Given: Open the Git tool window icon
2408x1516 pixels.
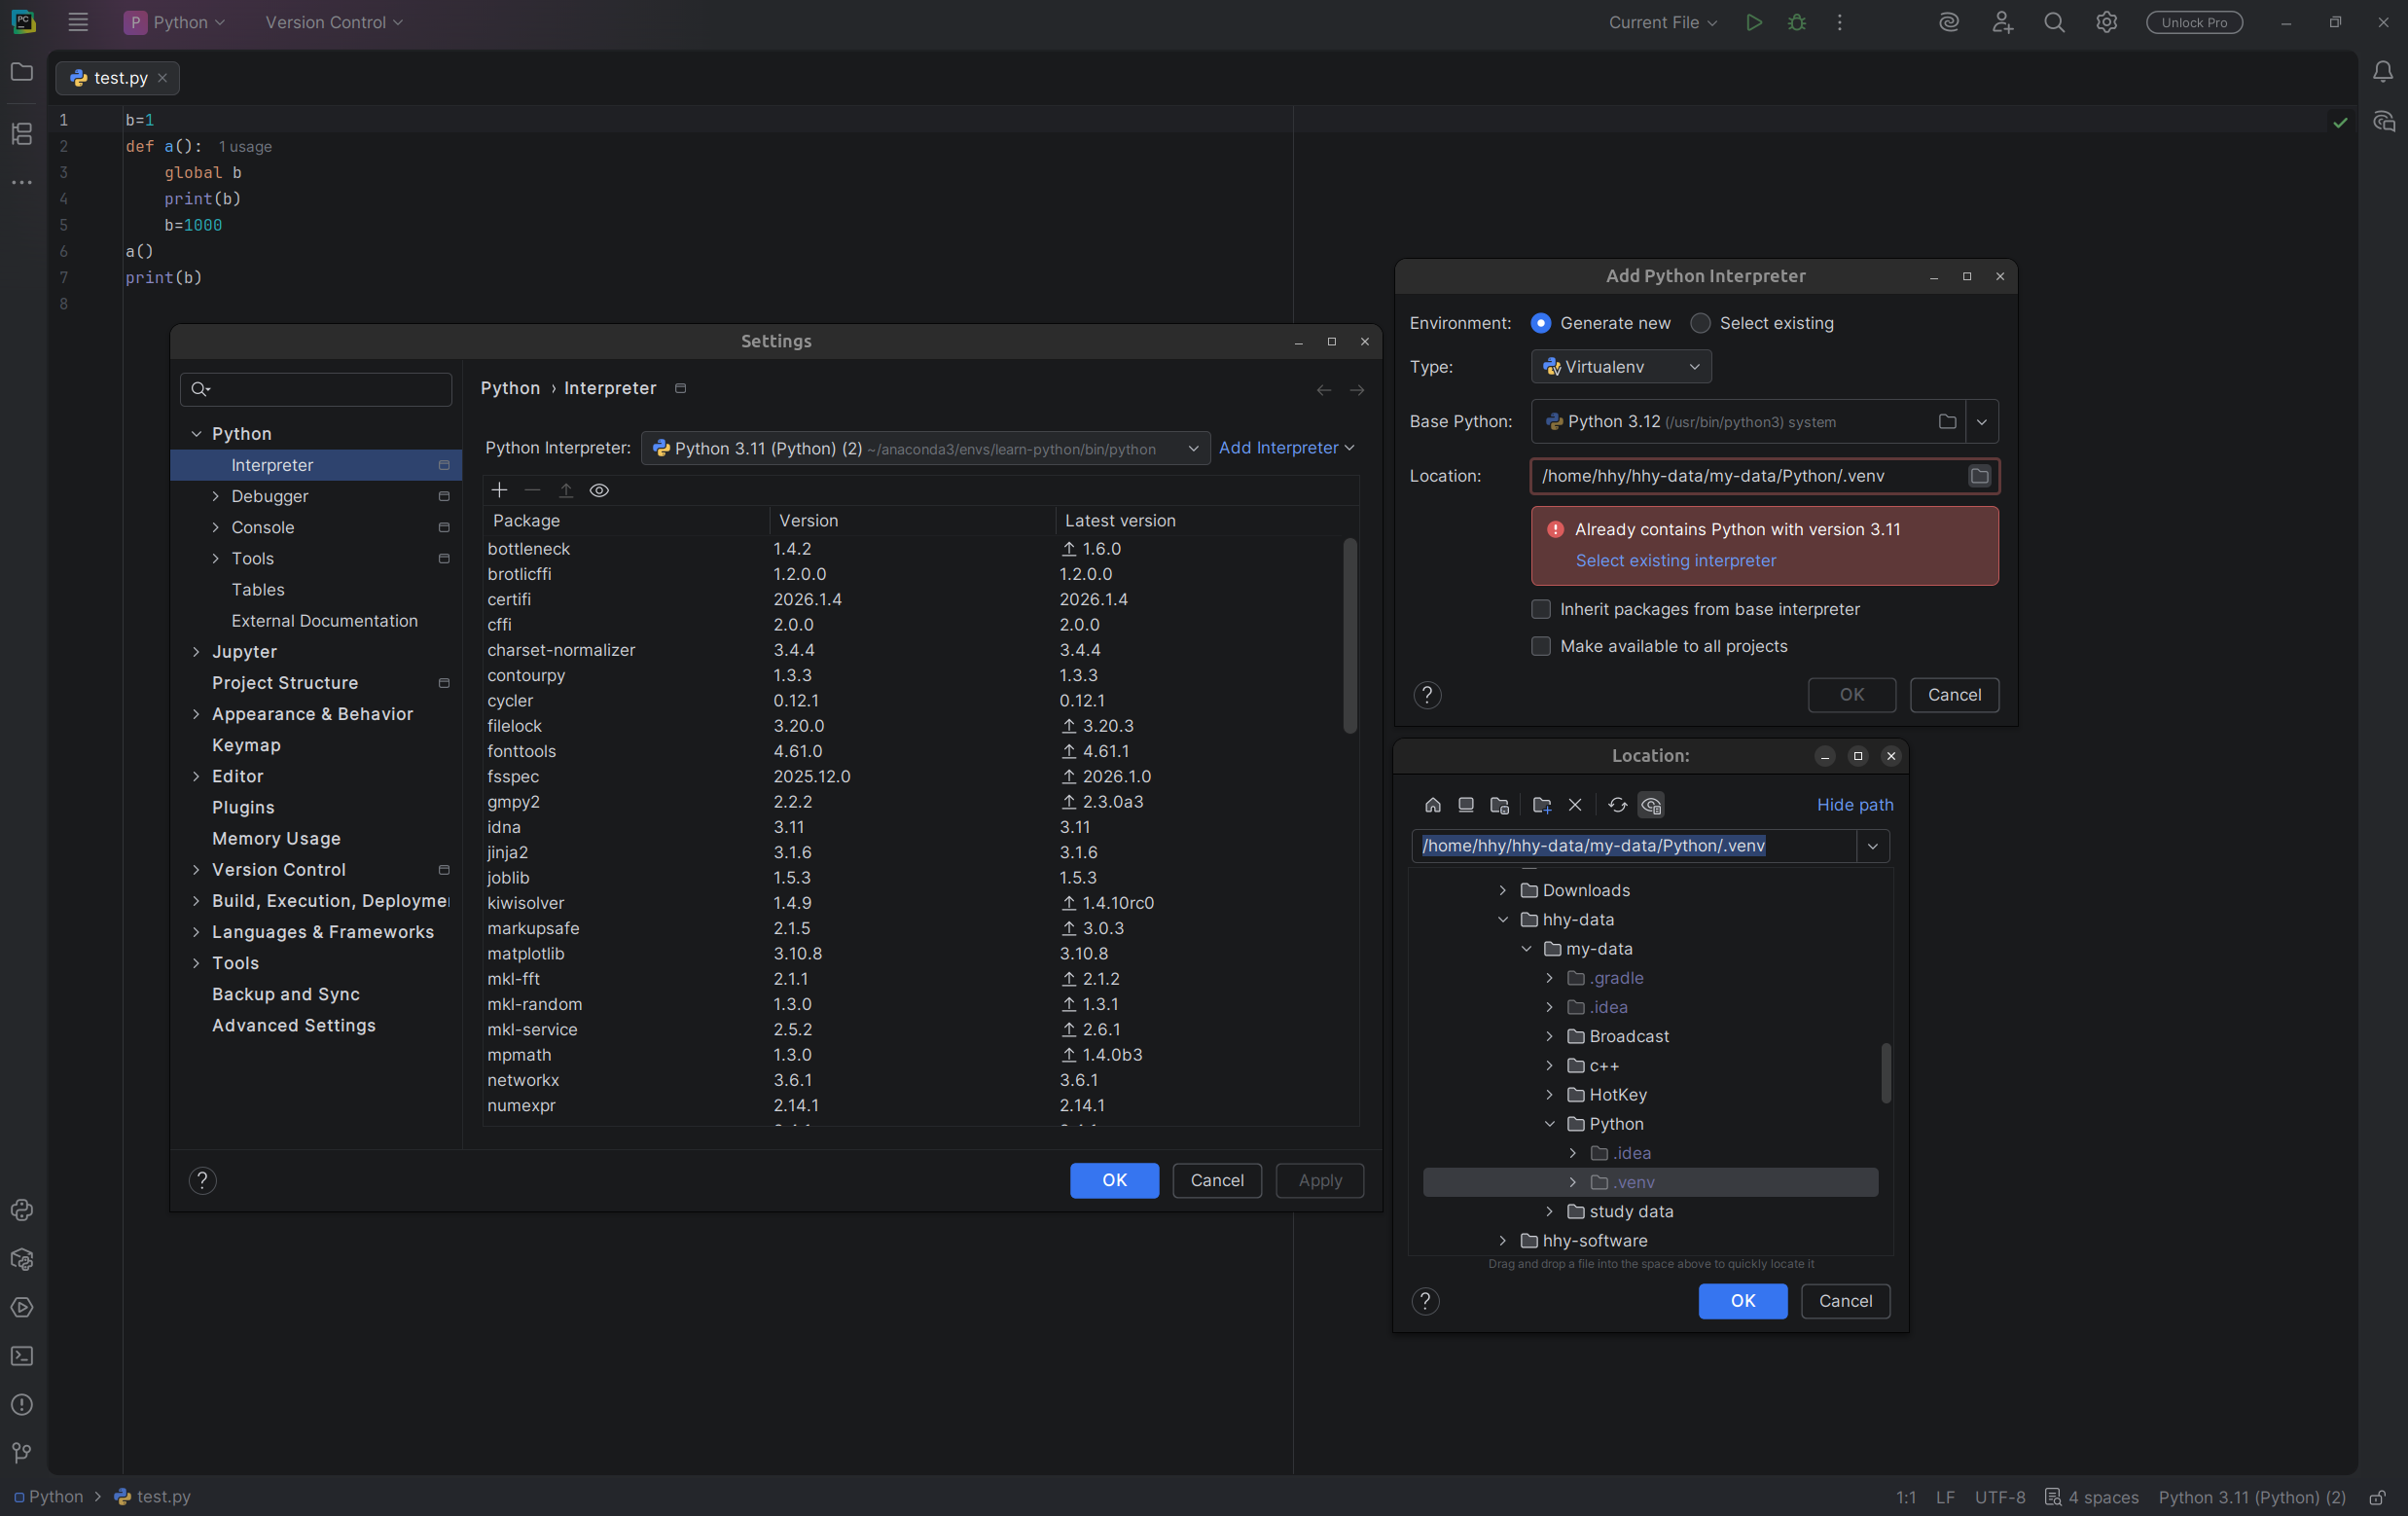Looking at the screenshot, I should tap(22, 1453).
